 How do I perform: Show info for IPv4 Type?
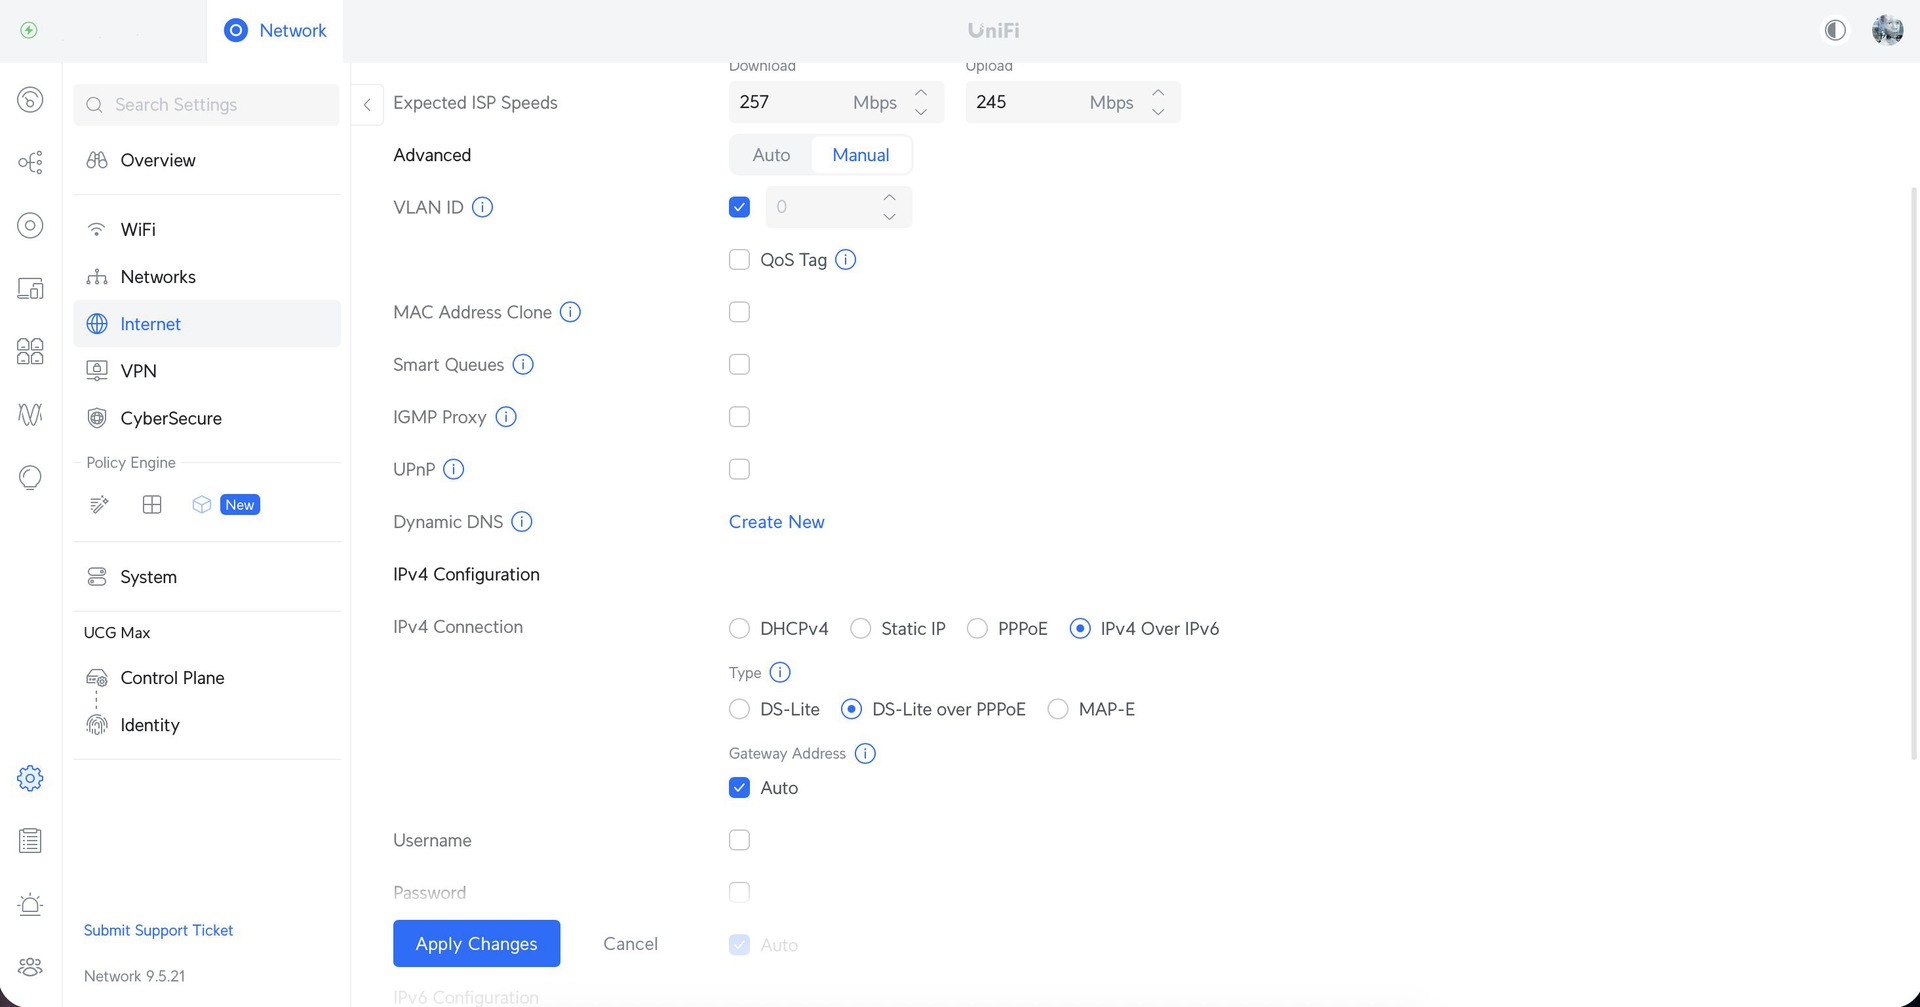click(780, 672)
